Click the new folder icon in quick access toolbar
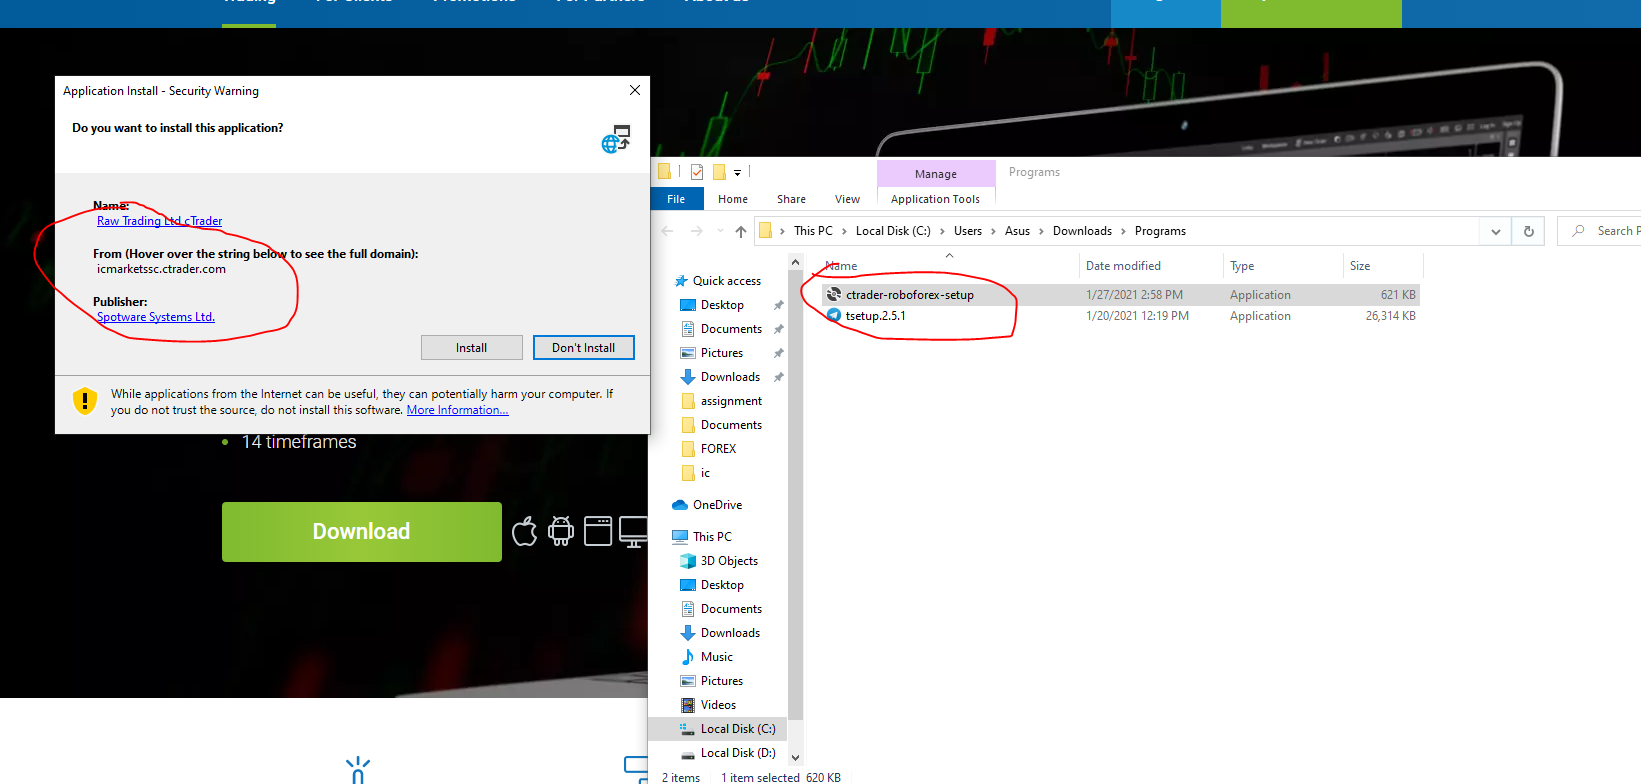Screen dimensions: 1641x784 (719, 172)
